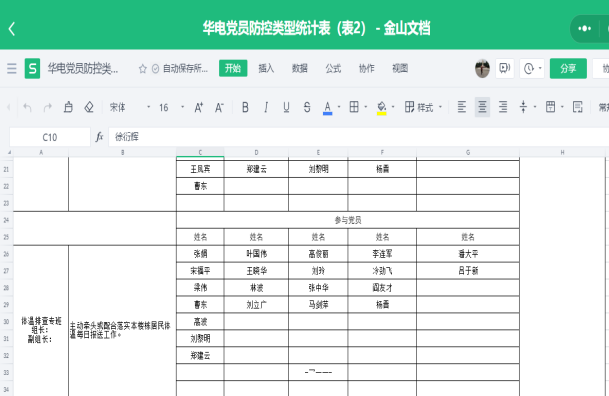Image resolution: width=609 pixels, height=396 pixels.
Task: Set vertical alignment
Action: [x=523, y=107]
